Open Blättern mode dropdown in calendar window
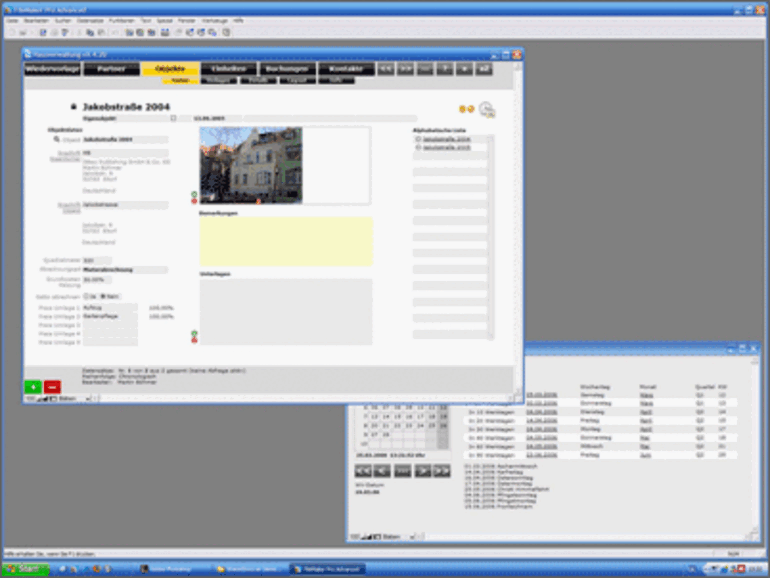The height and width of the screenshot is (578, 770). point(398,537)
